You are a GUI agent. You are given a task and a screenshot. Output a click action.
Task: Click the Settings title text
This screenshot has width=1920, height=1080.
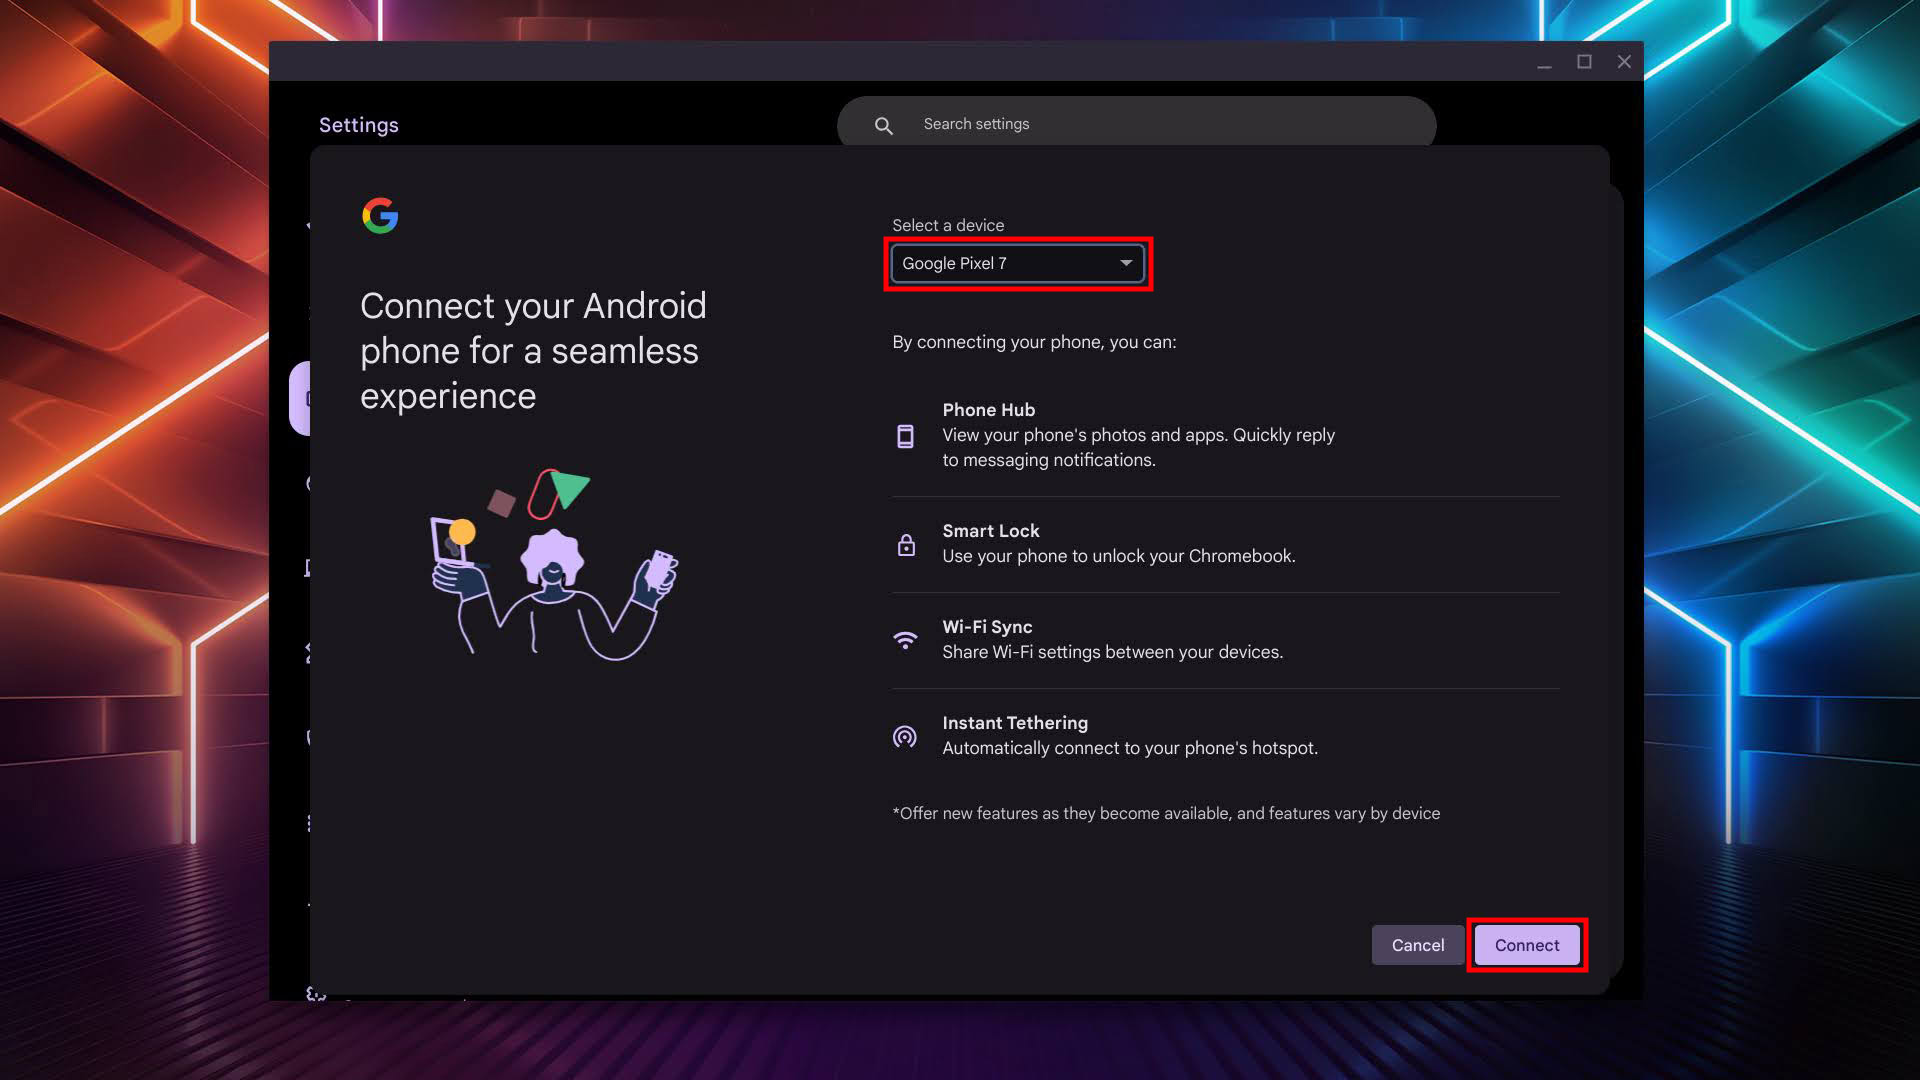pyautogui.click(x=359, y=125)
